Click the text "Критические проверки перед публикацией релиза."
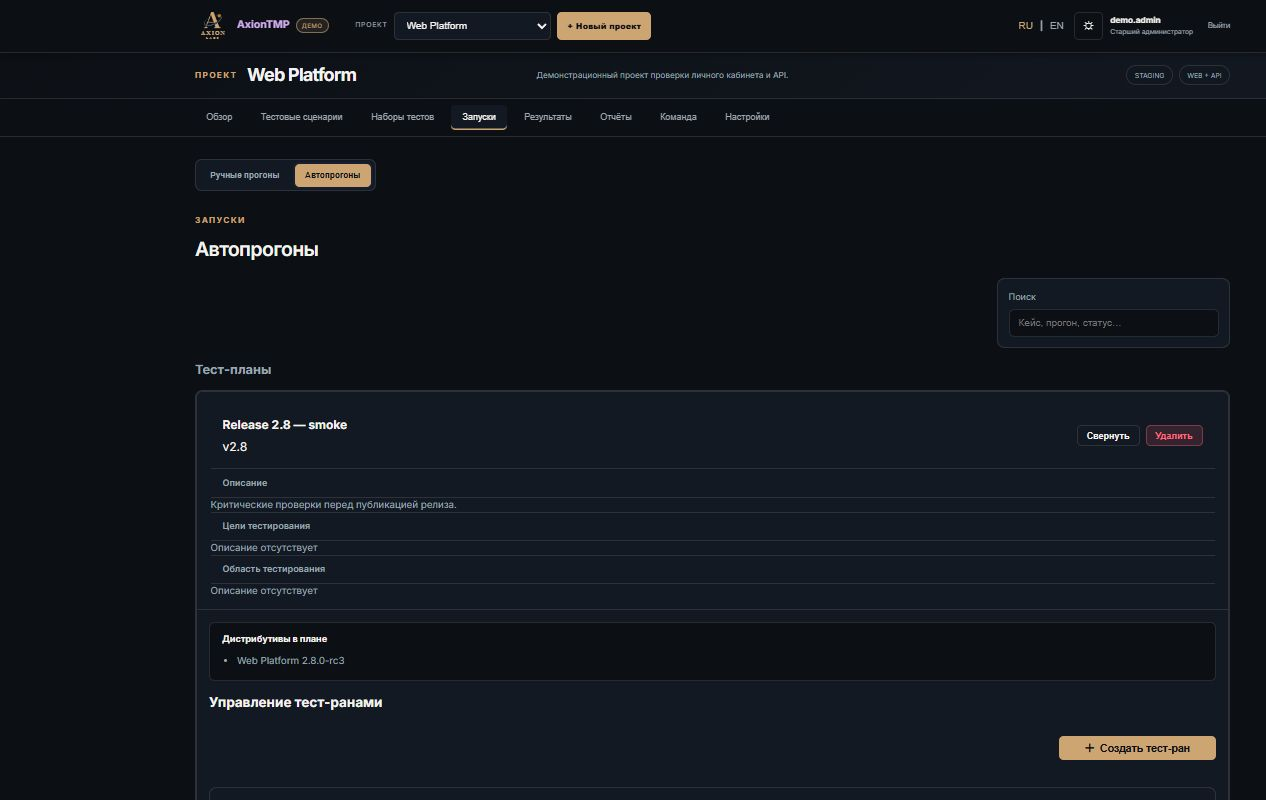 333,505
